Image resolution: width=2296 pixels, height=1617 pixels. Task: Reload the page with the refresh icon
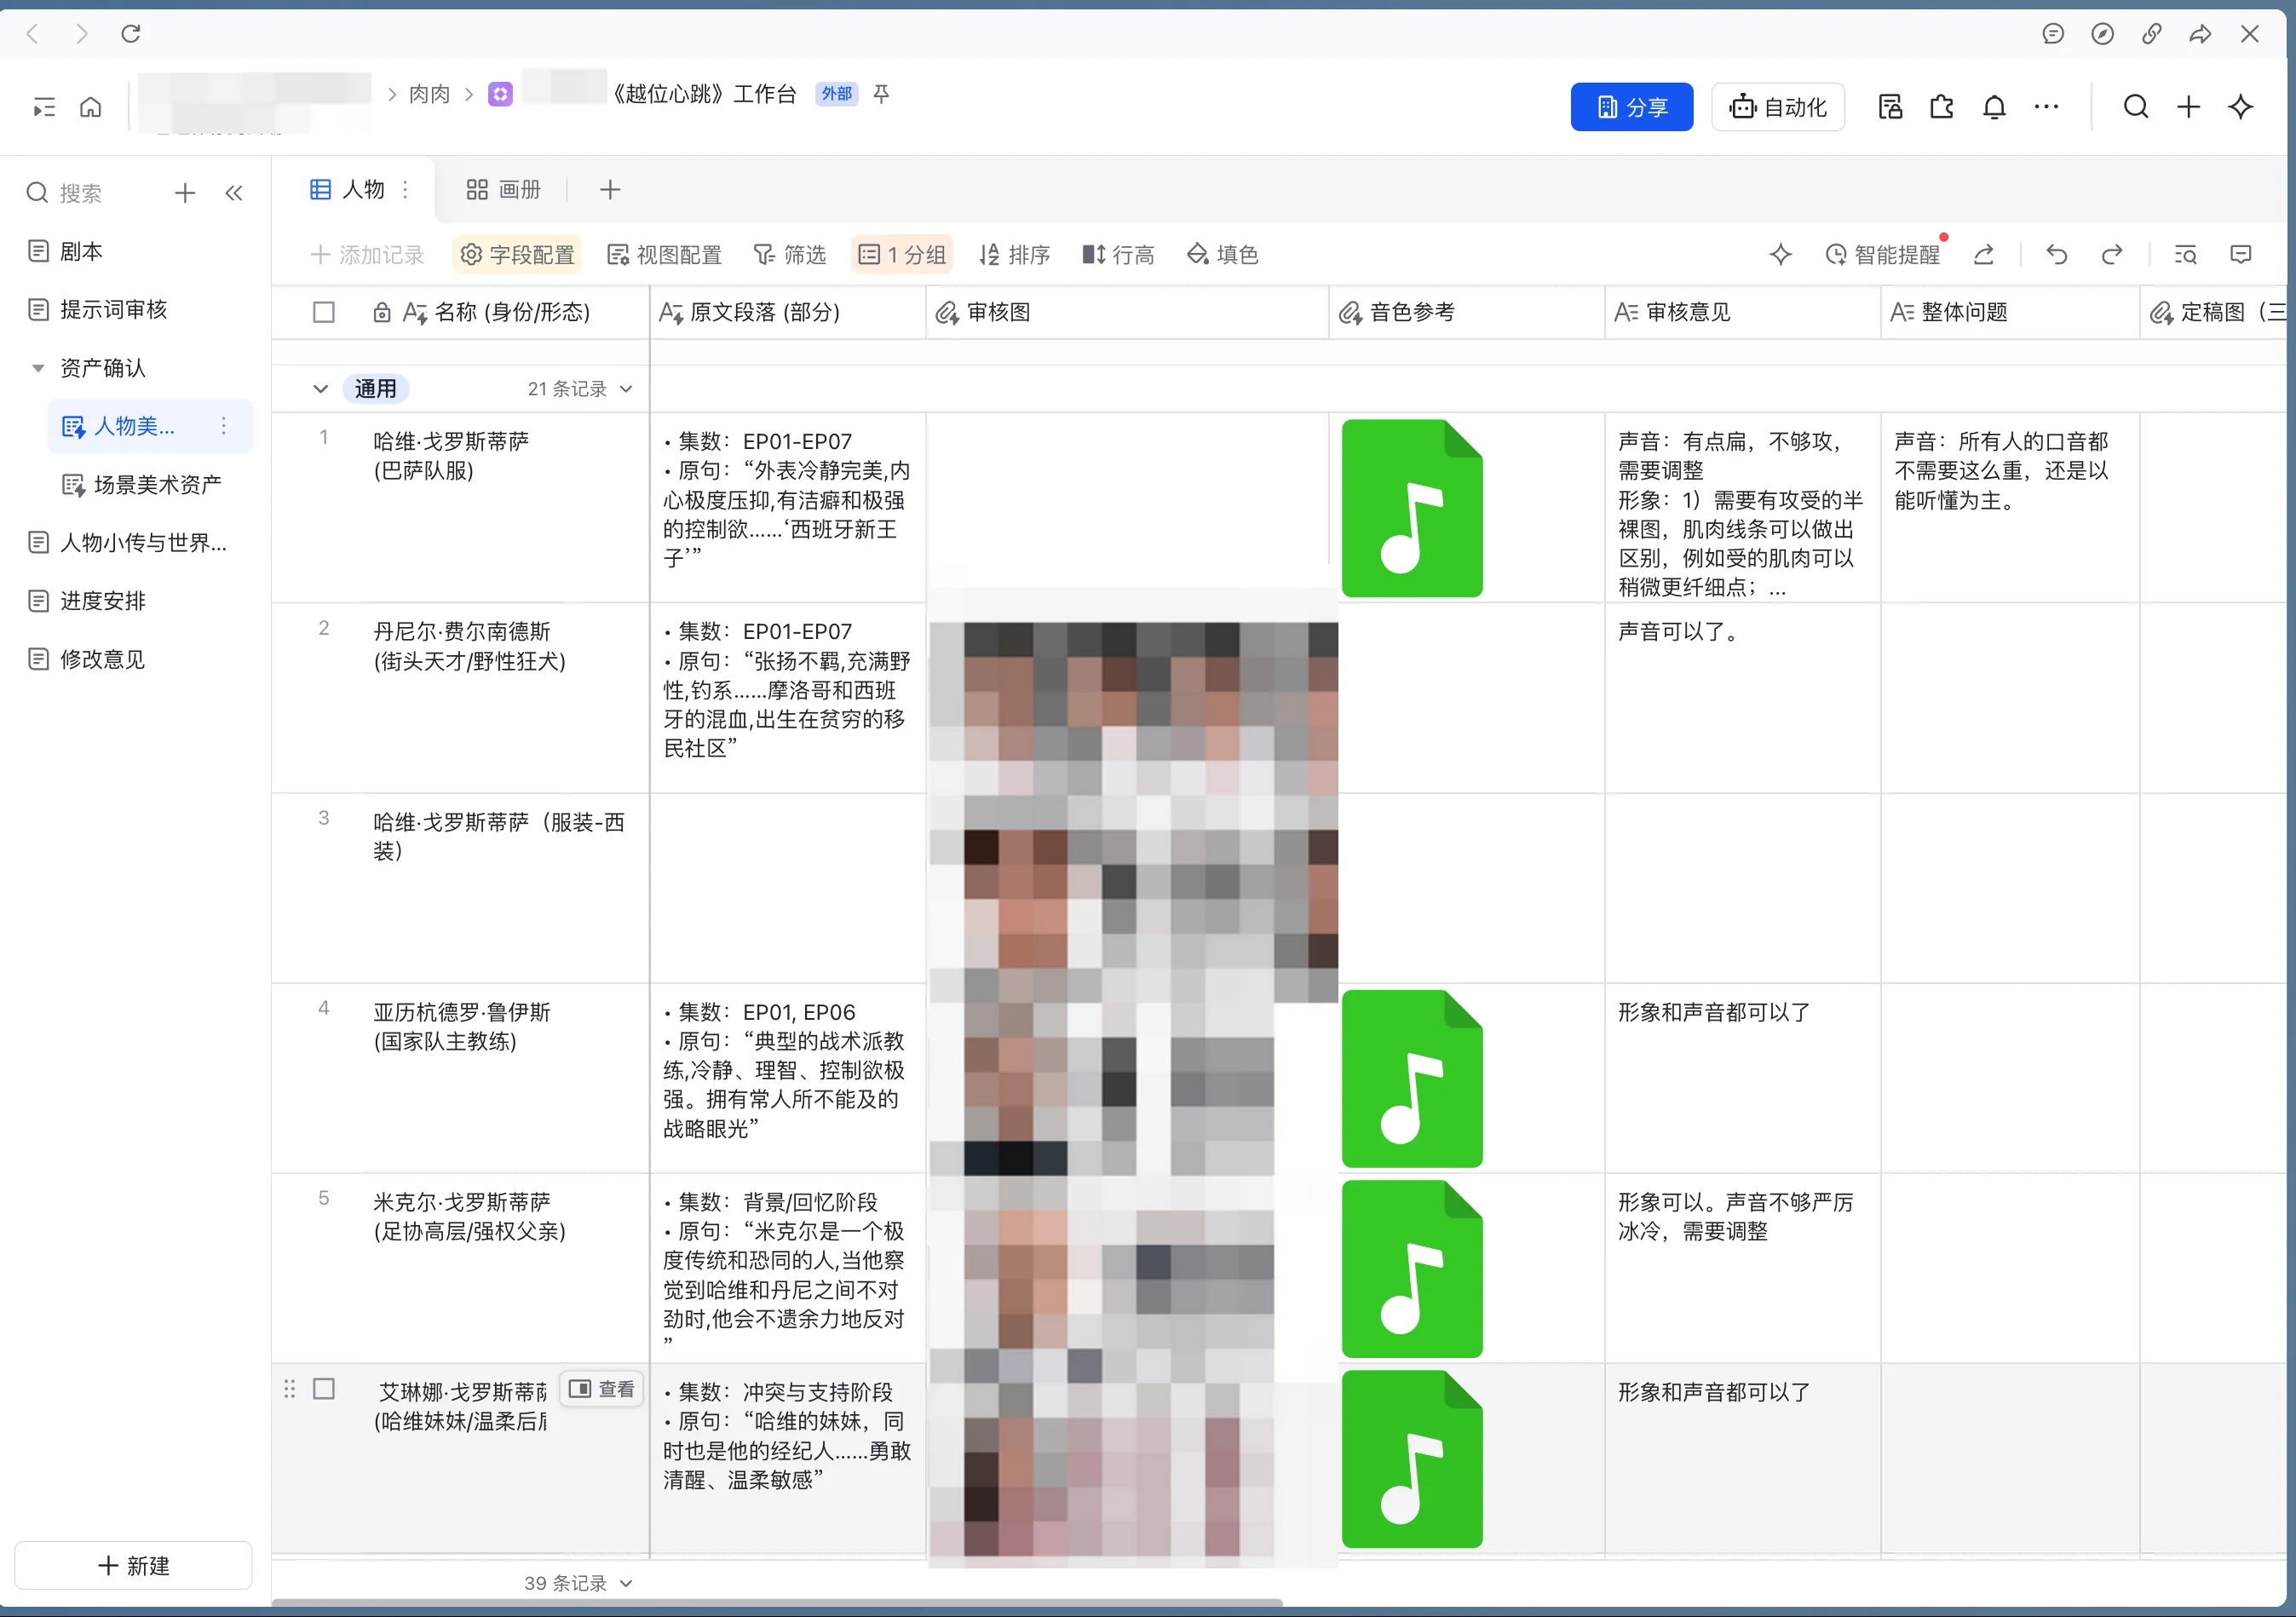click(131, 34)
